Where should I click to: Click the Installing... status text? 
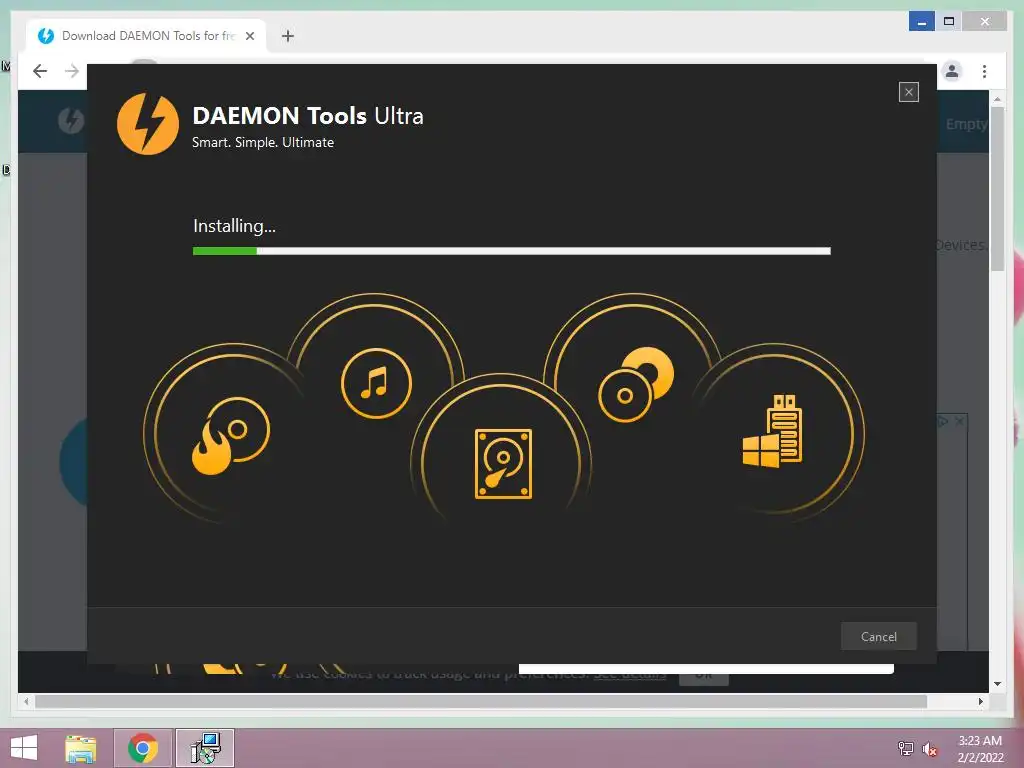point(234,226)
